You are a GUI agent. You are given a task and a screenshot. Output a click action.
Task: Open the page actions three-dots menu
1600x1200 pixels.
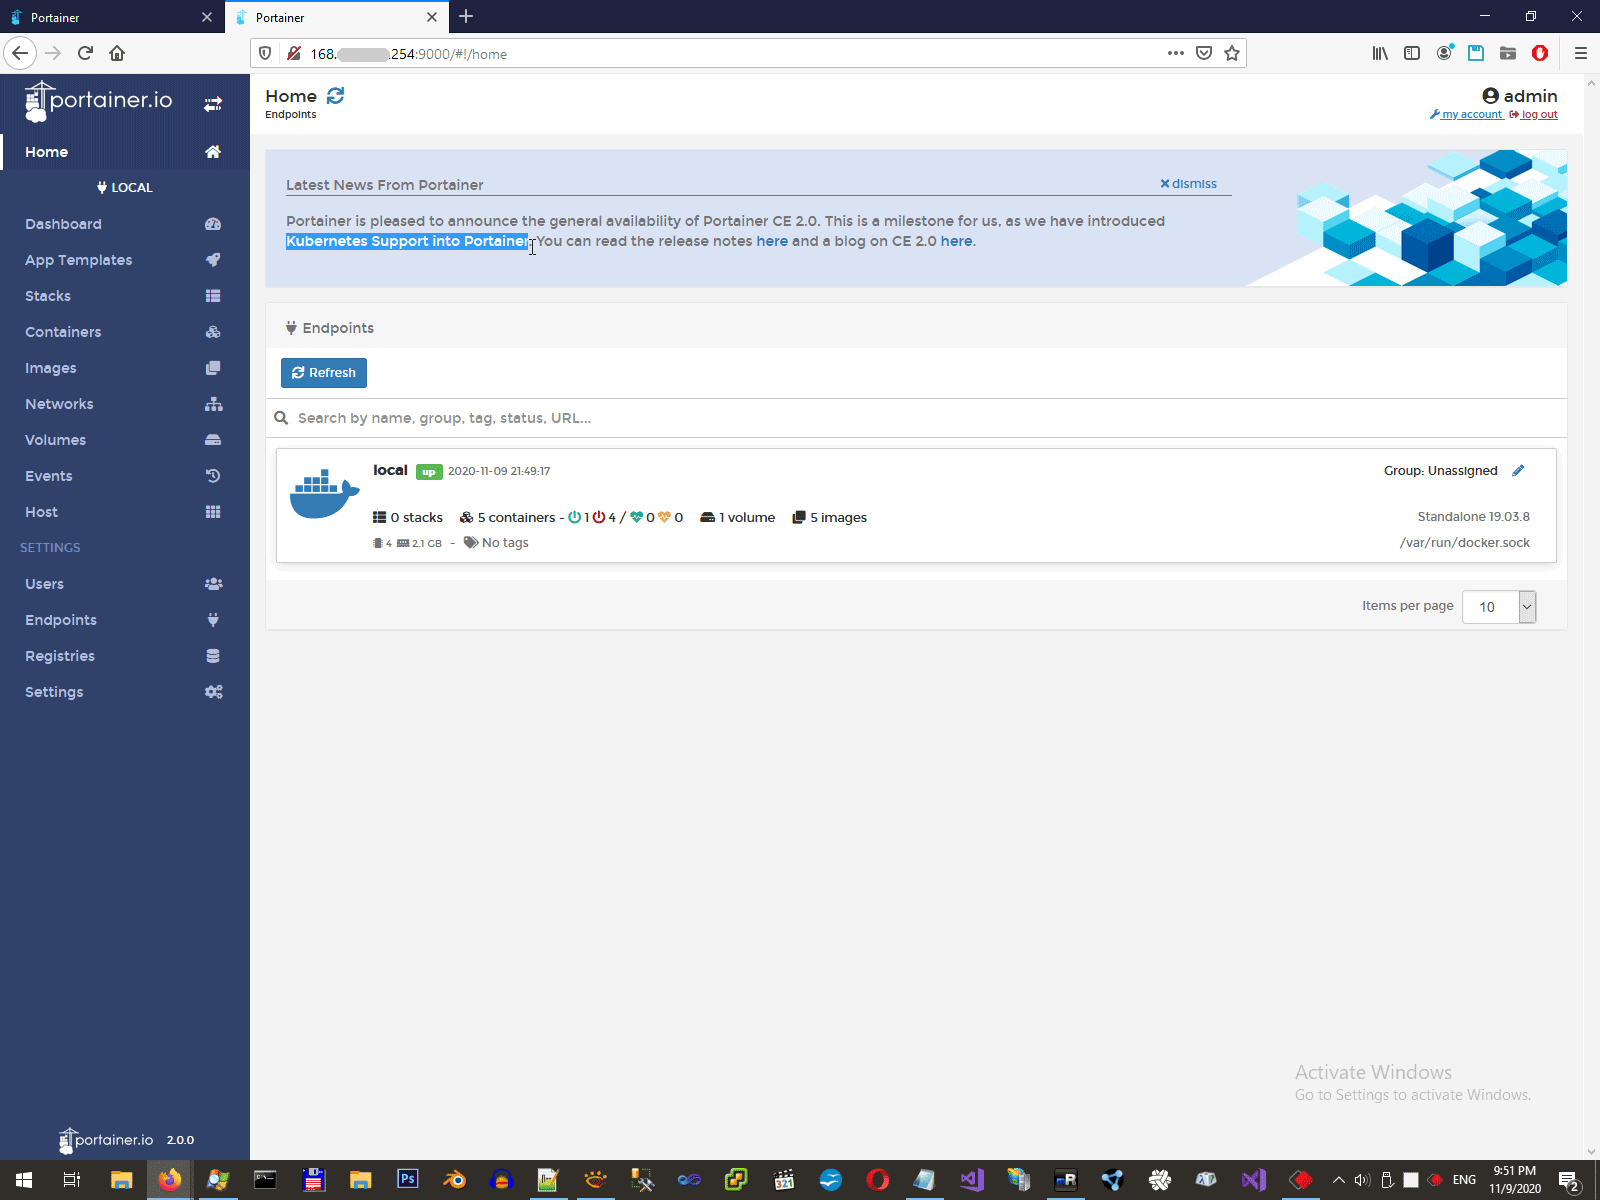[x=1176, y=53]
